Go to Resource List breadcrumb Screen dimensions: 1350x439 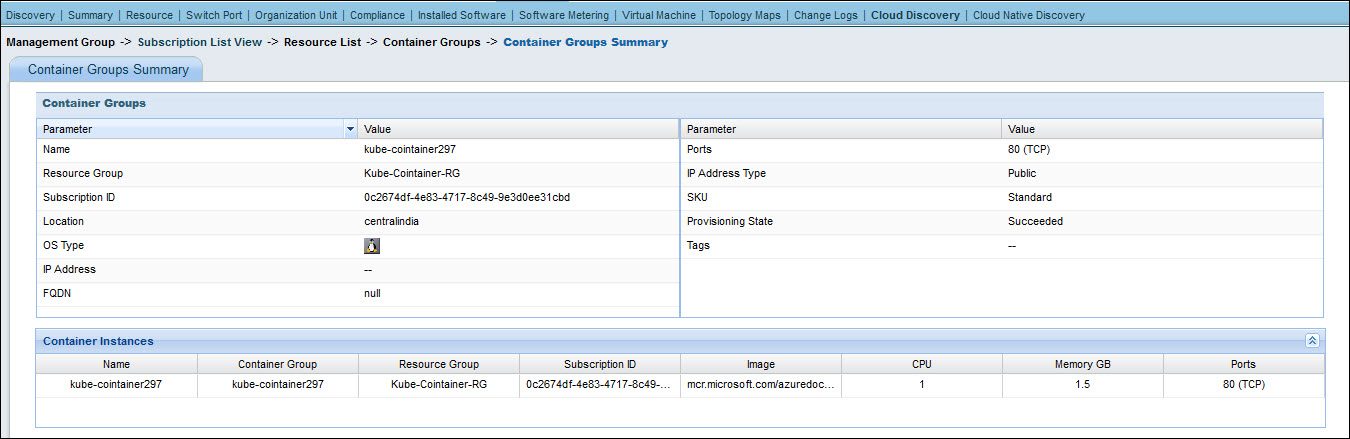[x=323, y=42]
